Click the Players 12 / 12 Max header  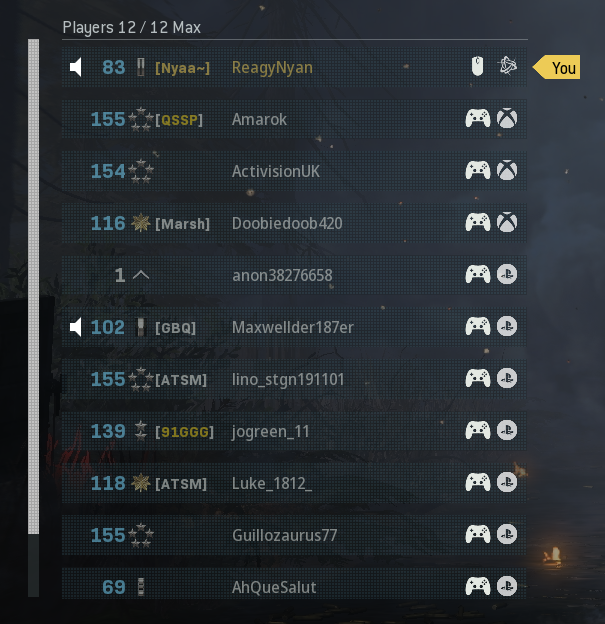(131, 27)
